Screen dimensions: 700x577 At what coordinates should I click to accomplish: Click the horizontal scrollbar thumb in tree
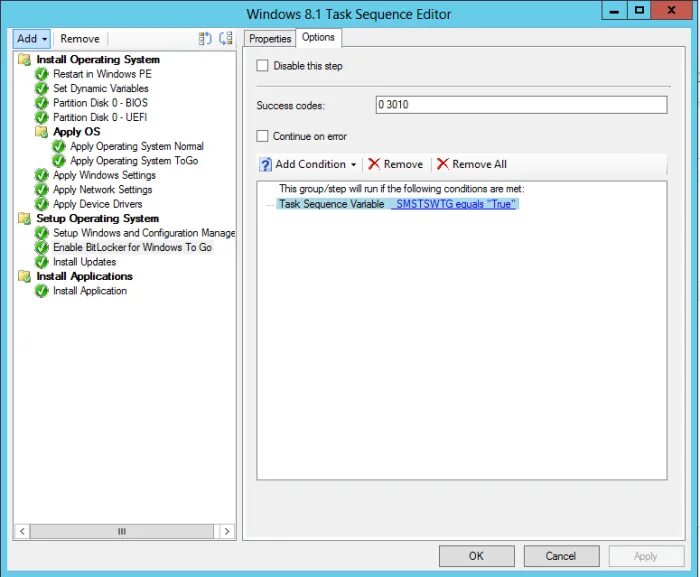122,531
